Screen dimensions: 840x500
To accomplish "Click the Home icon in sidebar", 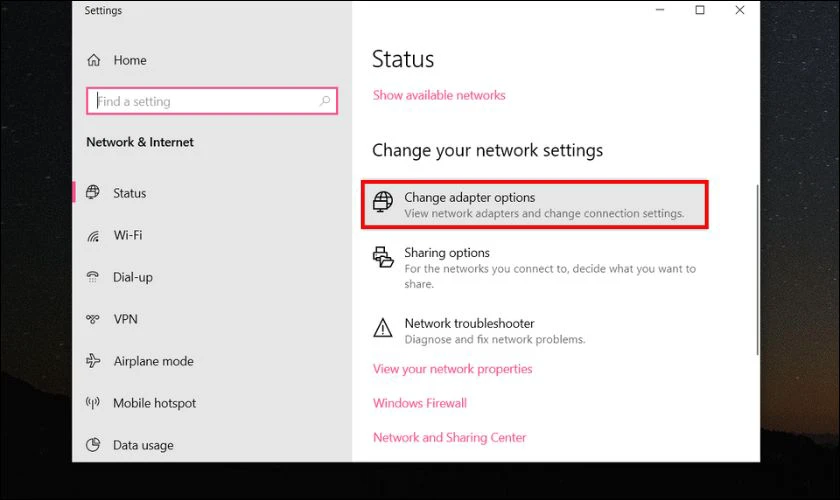I will pos(94,60).
